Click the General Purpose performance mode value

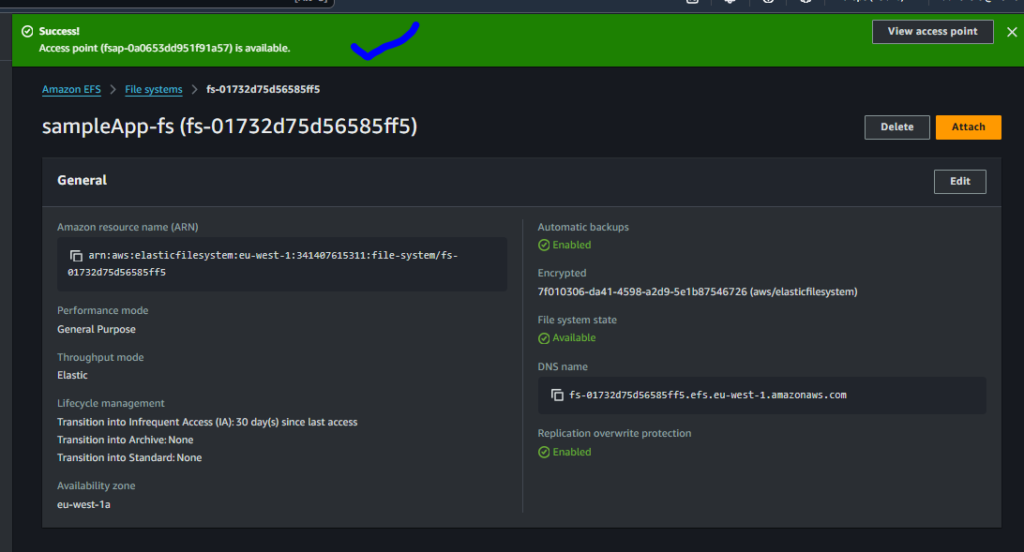96,329
